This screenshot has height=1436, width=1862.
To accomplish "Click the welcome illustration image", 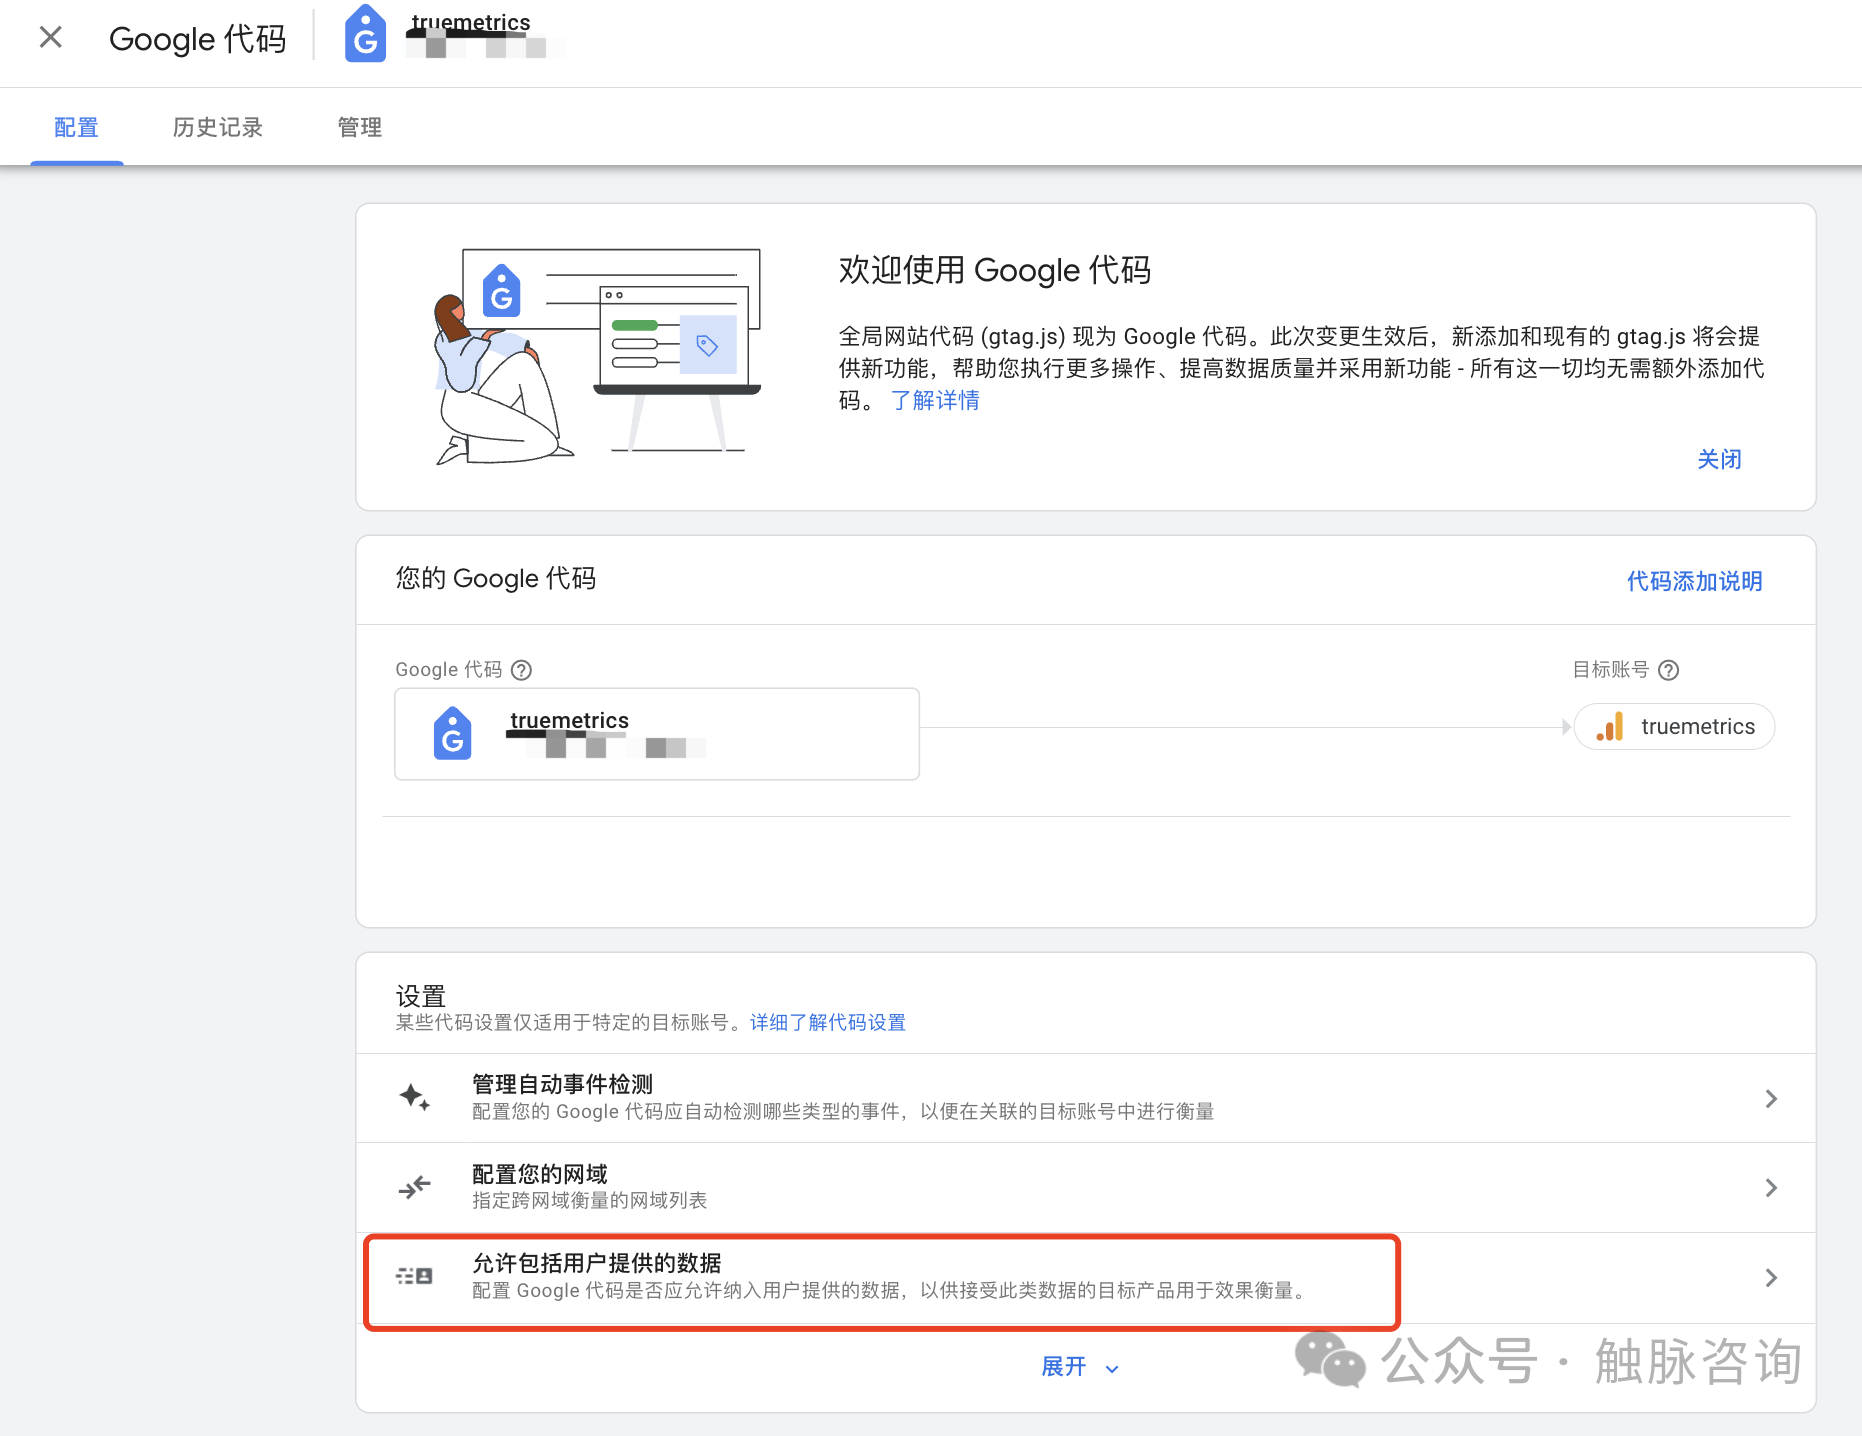I will (597, 356).
